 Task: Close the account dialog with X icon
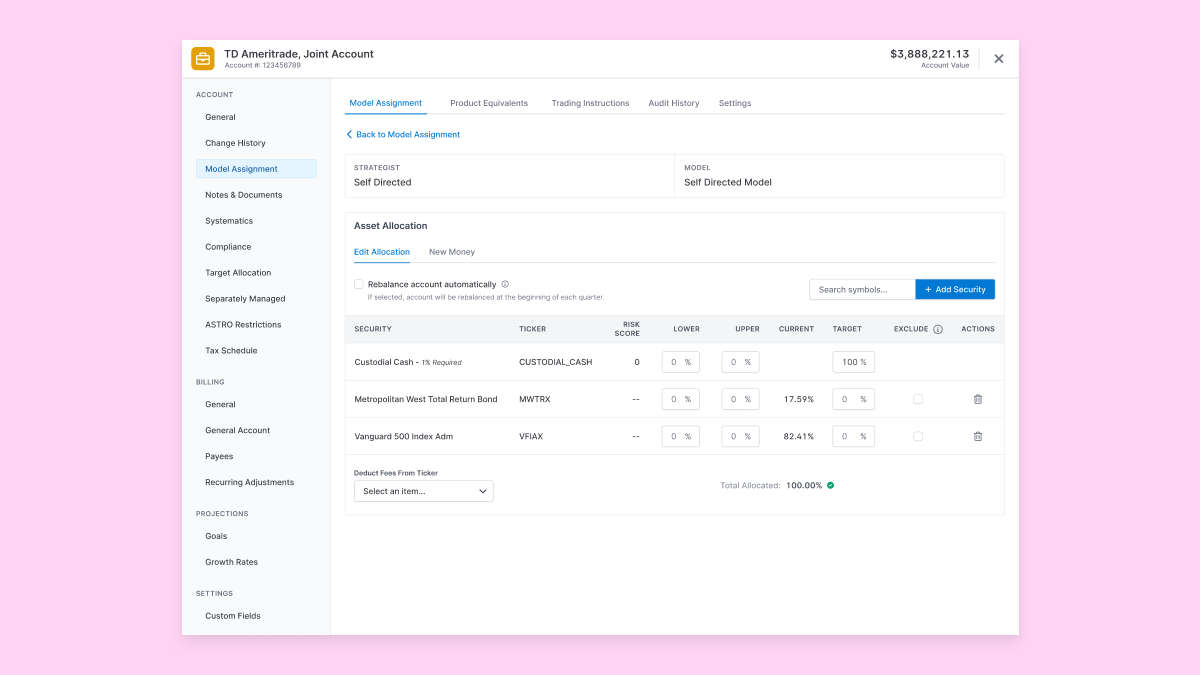pyautogui.click(x=998, y=59)
